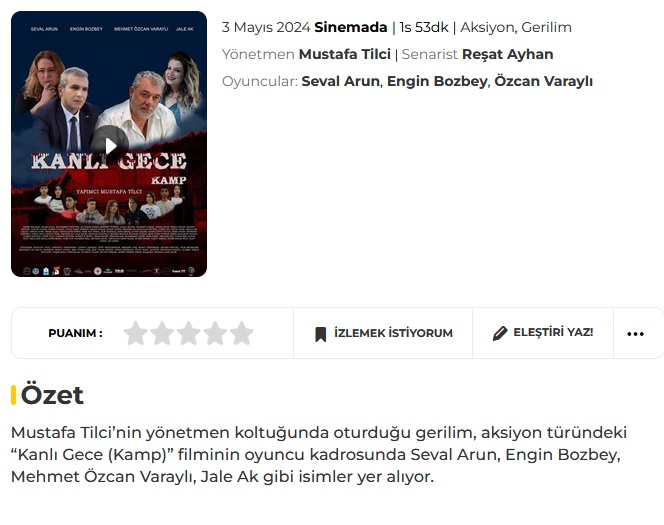Click the Aksiyon genre link
Image resolution: width=664 pixels, height=525 pixels.
[488, 27]
